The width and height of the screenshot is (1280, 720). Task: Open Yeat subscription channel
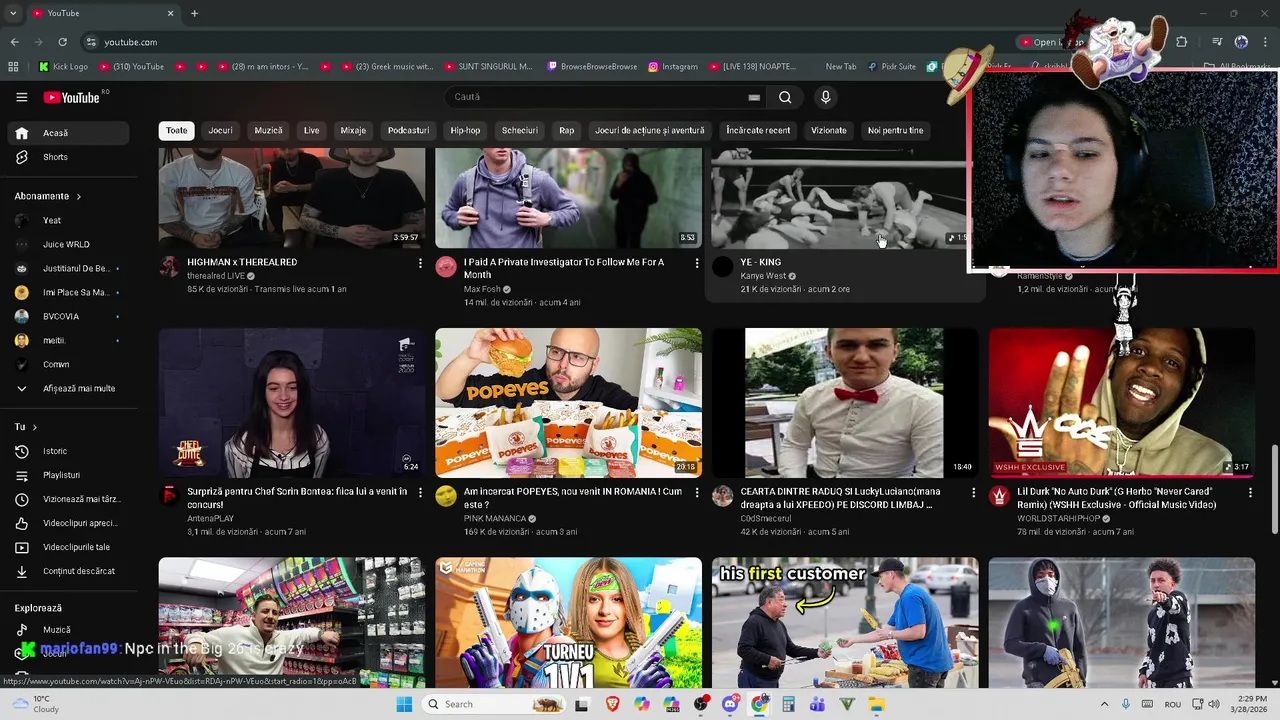67,220
